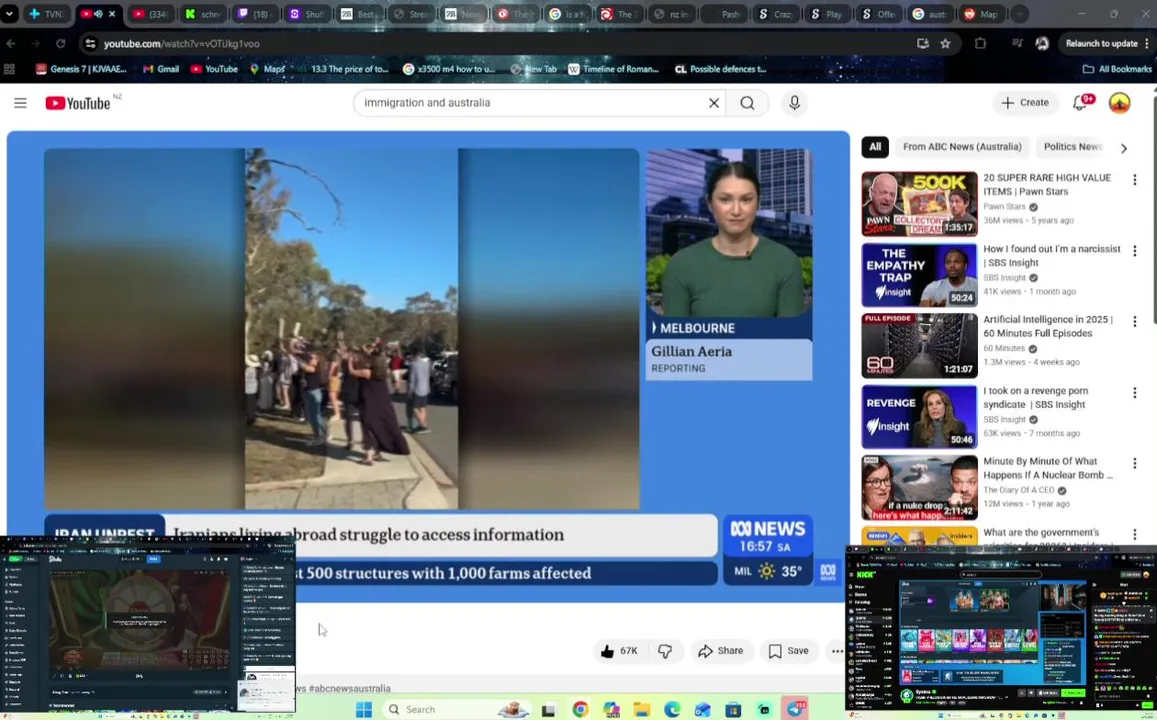
Task: Open the nuke drop video thumbnail
Action: tap(919, 487)
